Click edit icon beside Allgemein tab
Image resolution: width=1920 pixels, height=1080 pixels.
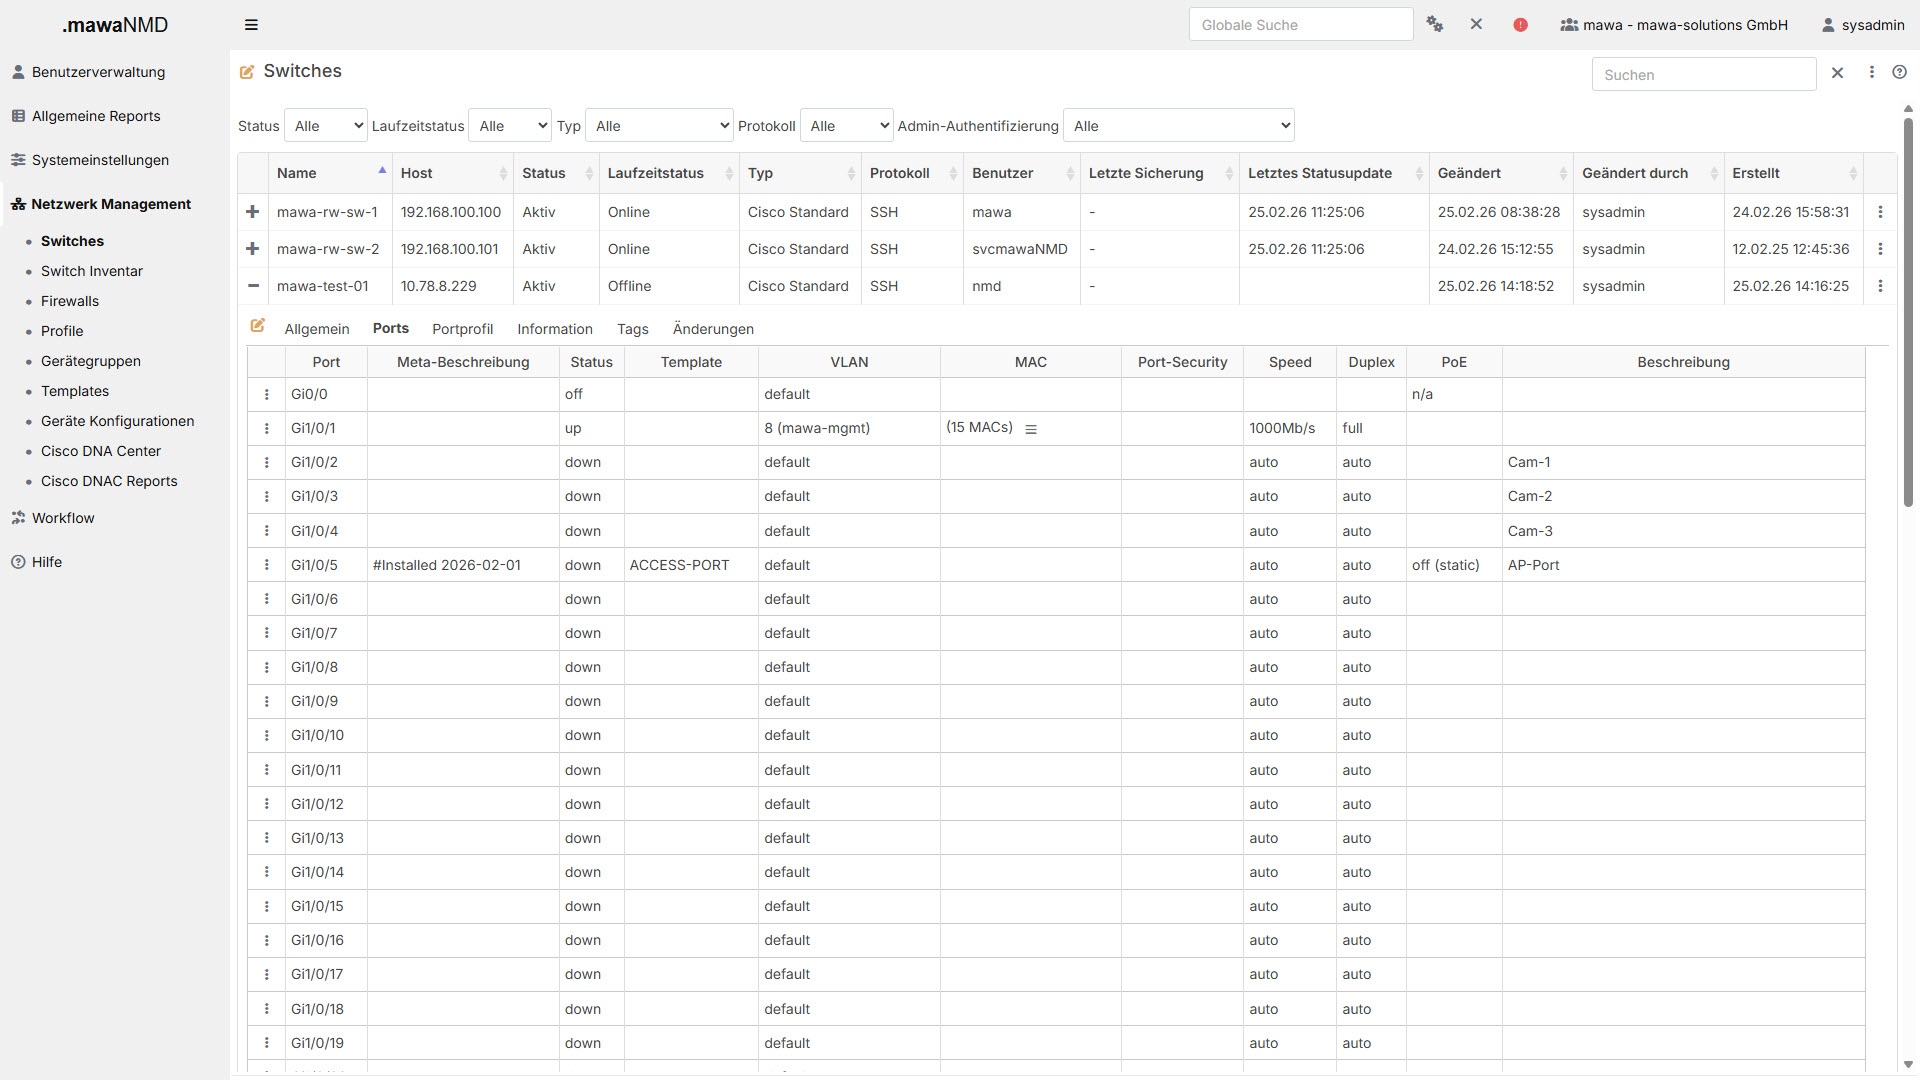[x=257, y=326]
